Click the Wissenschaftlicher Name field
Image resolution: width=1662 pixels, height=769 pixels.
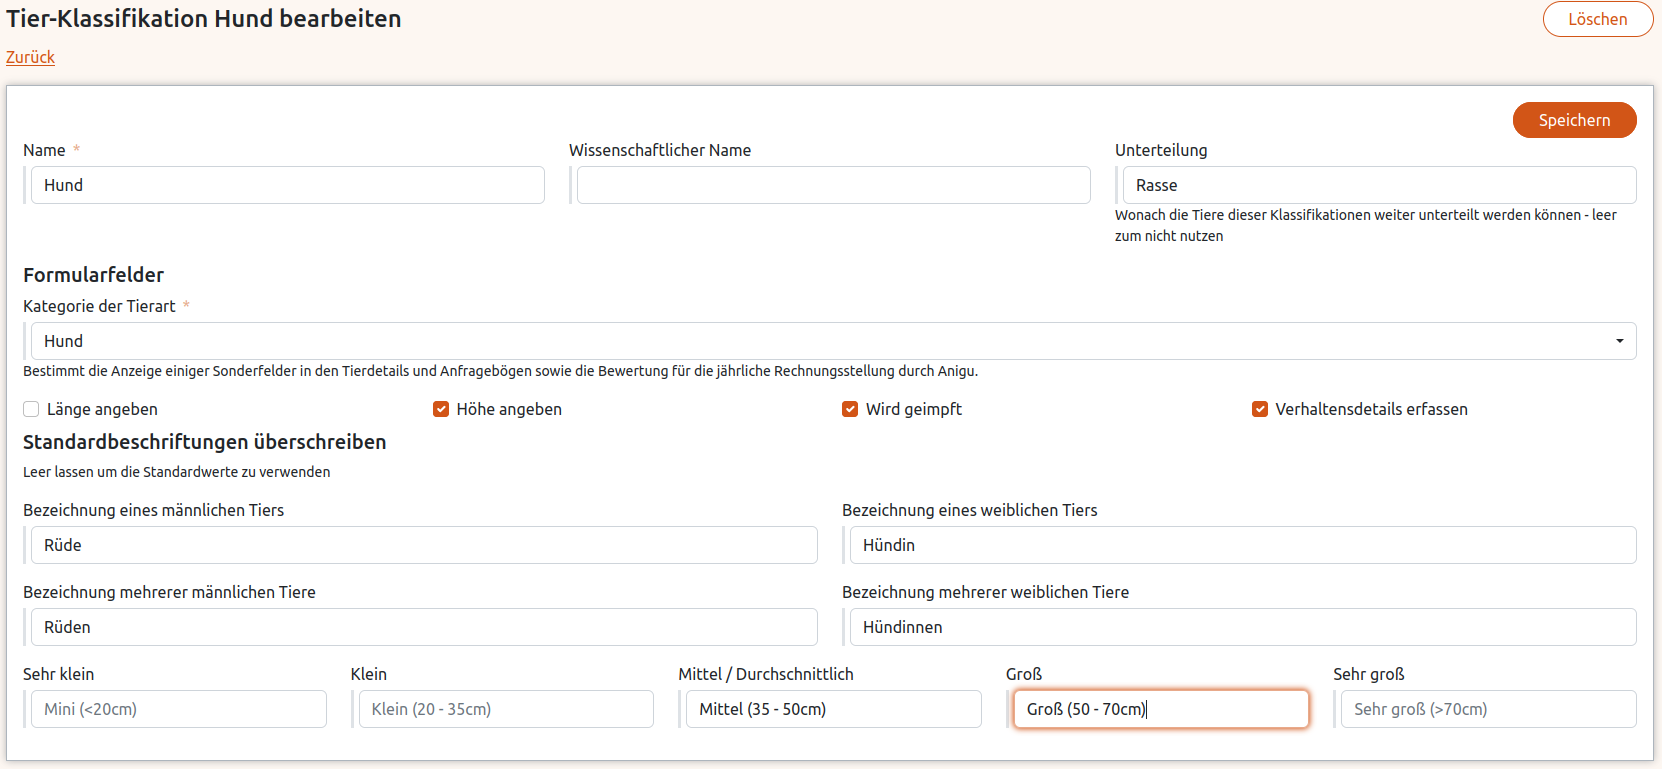coord(833,185)
